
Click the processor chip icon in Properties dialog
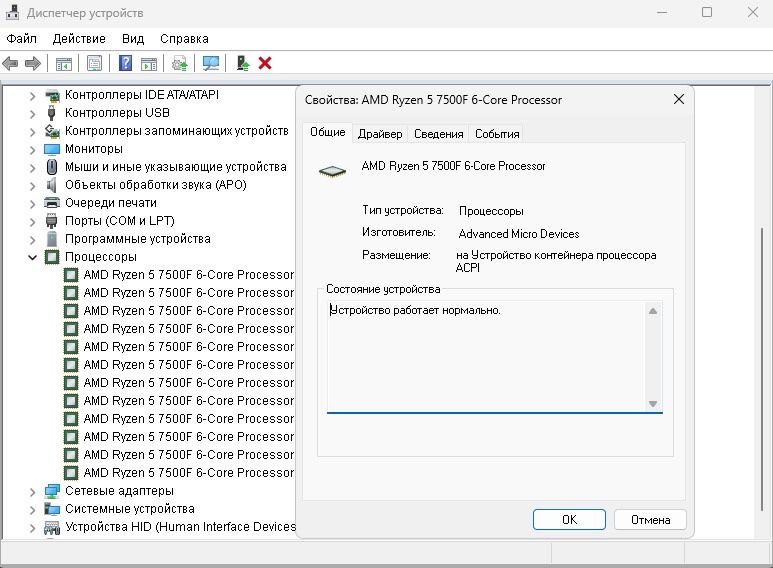click(x=332, y=171)
